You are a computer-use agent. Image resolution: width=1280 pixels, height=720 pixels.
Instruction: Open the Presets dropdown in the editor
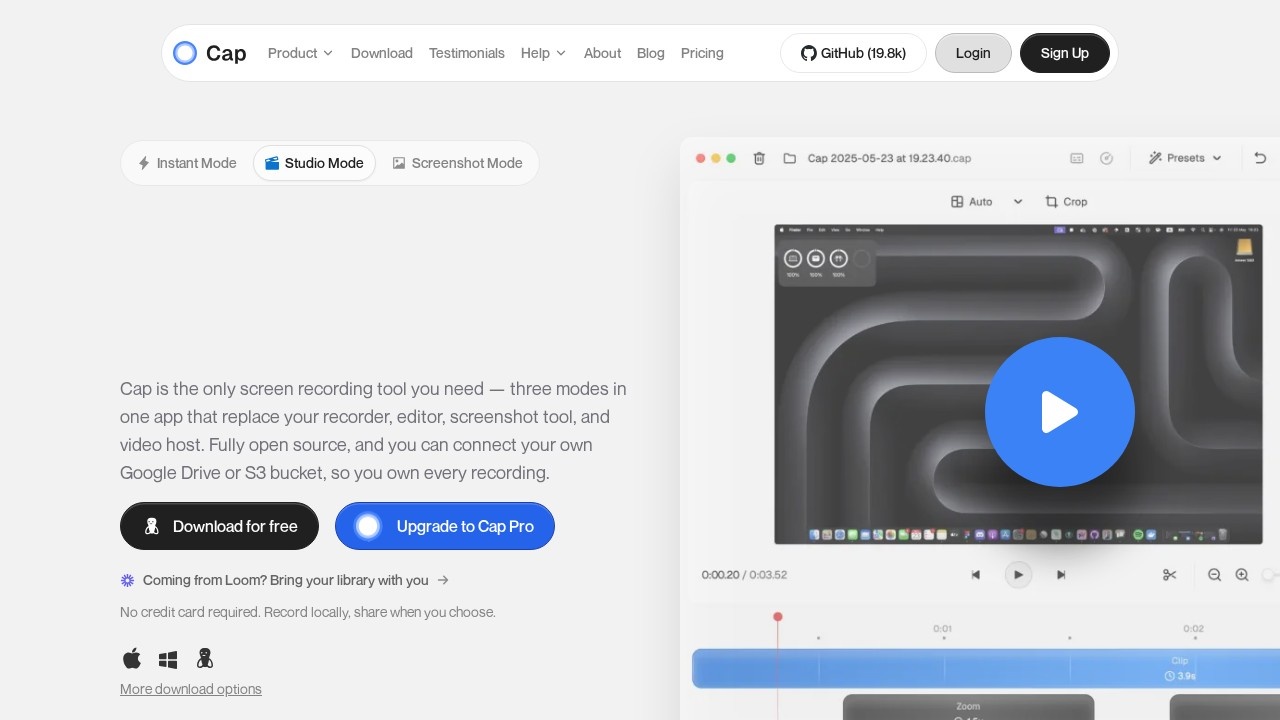click(1185, 158)
